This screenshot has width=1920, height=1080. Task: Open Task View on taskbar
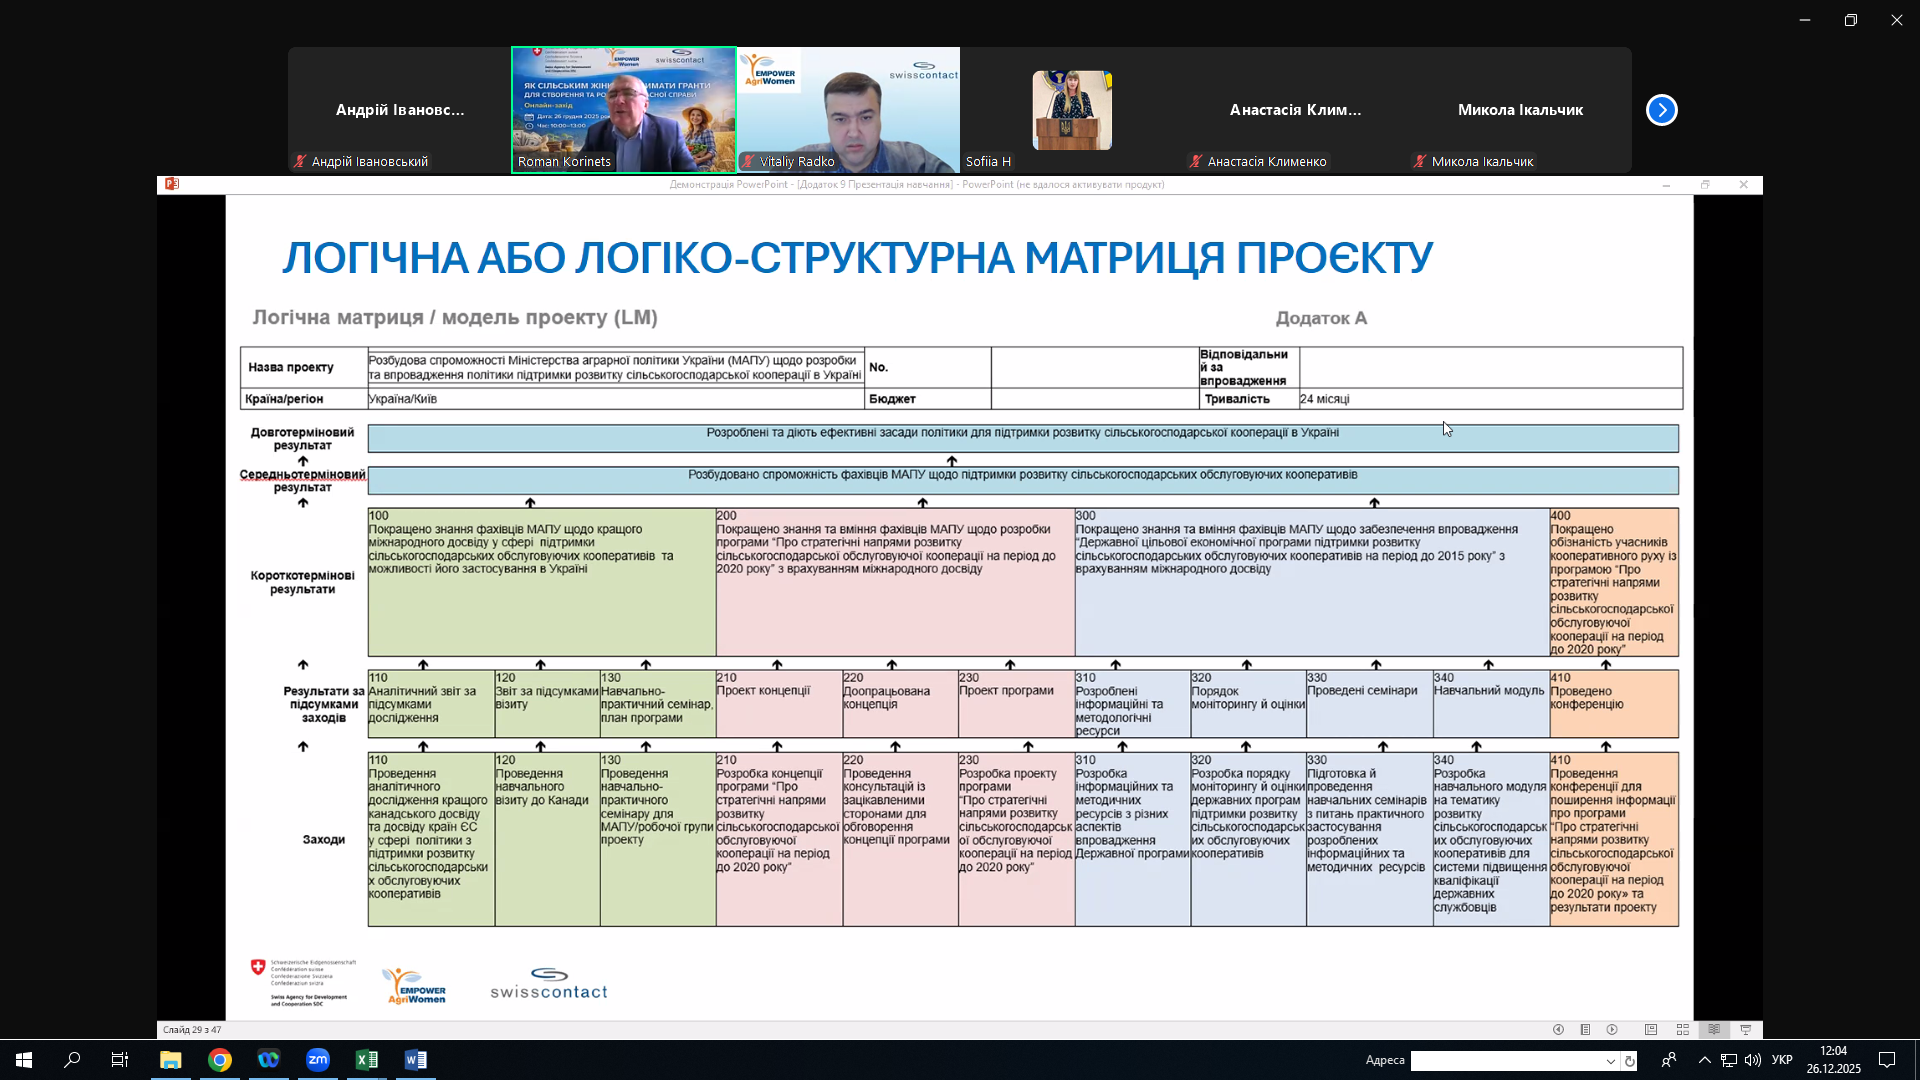[120, 1060]
